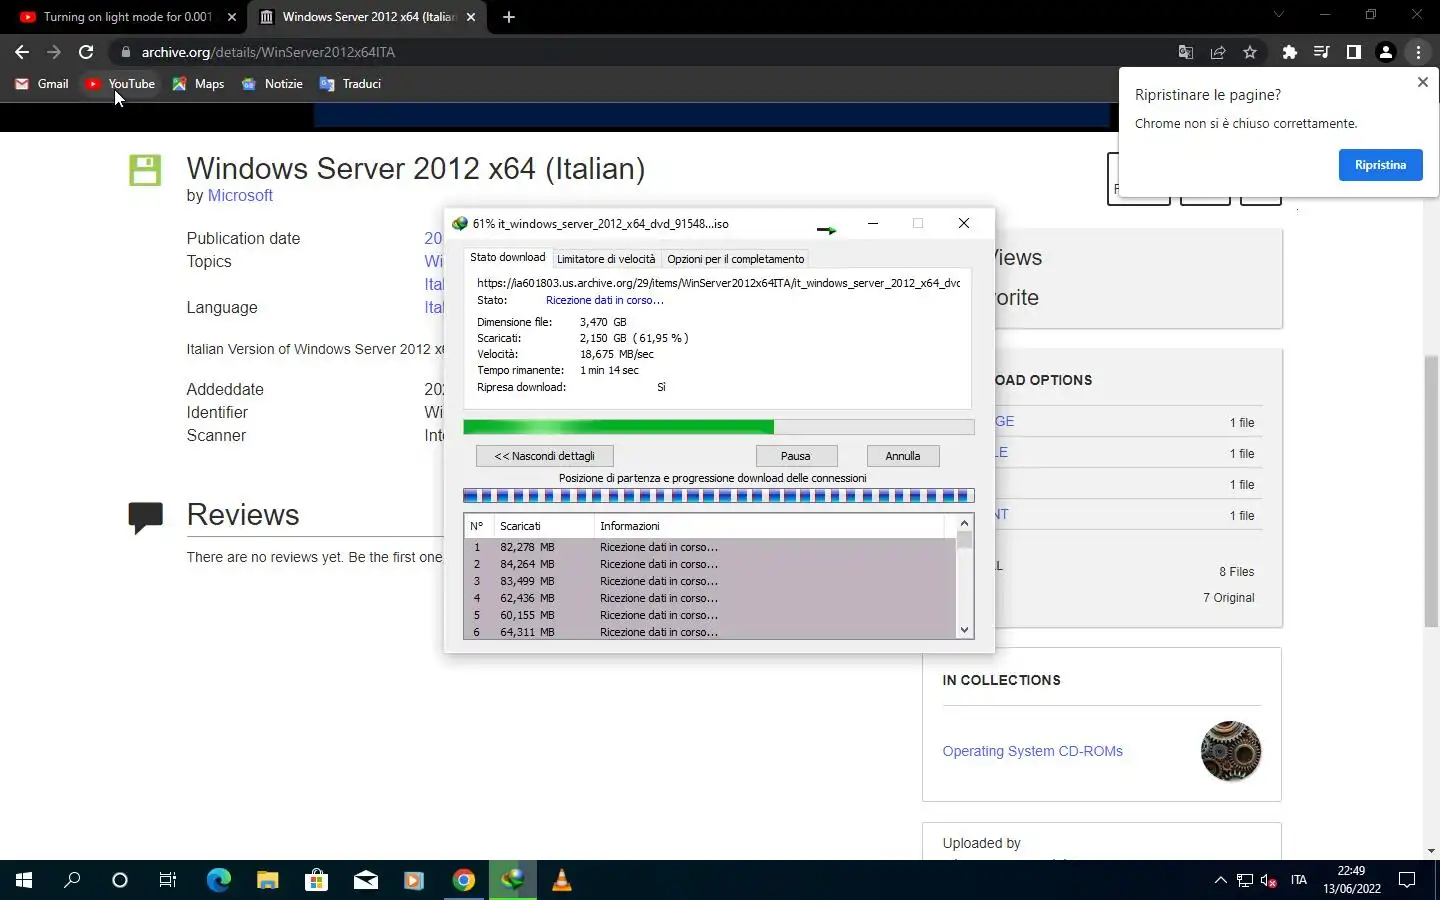Open the media control icon in Chrome toolbar
Screen dimensions: 1440x900
pyautogui.click(x=1322, y=52)
